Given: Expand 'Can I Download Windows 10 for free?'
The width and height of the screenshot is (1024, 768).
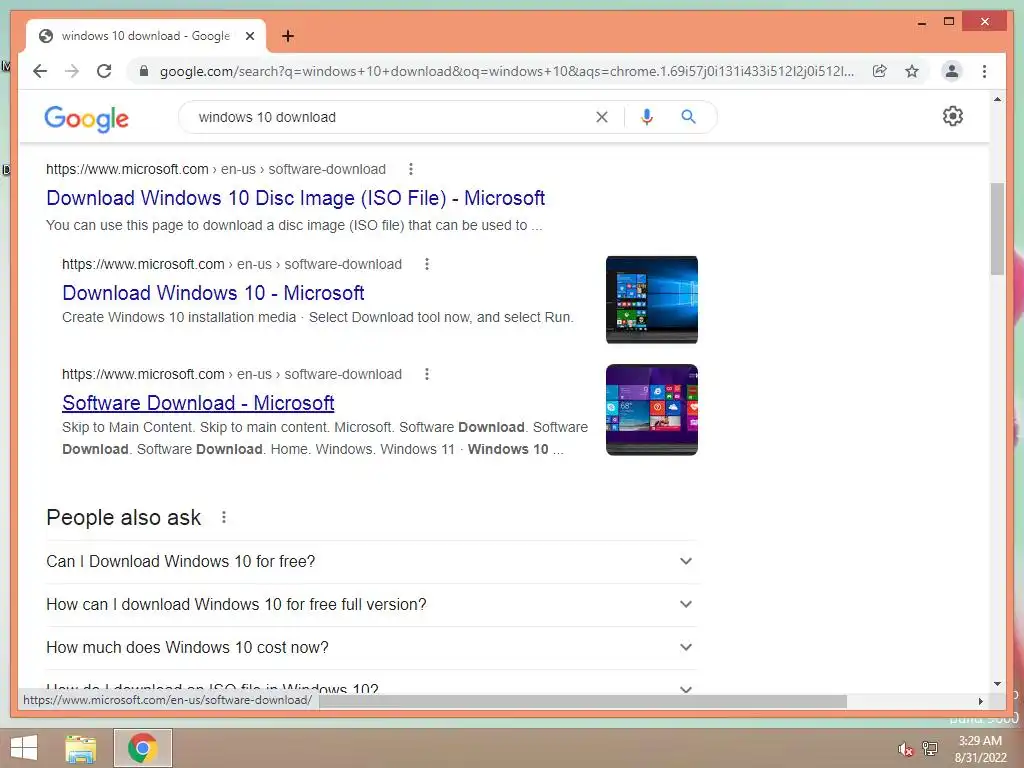Looking at the screenshot, I should tap(370, 562).
